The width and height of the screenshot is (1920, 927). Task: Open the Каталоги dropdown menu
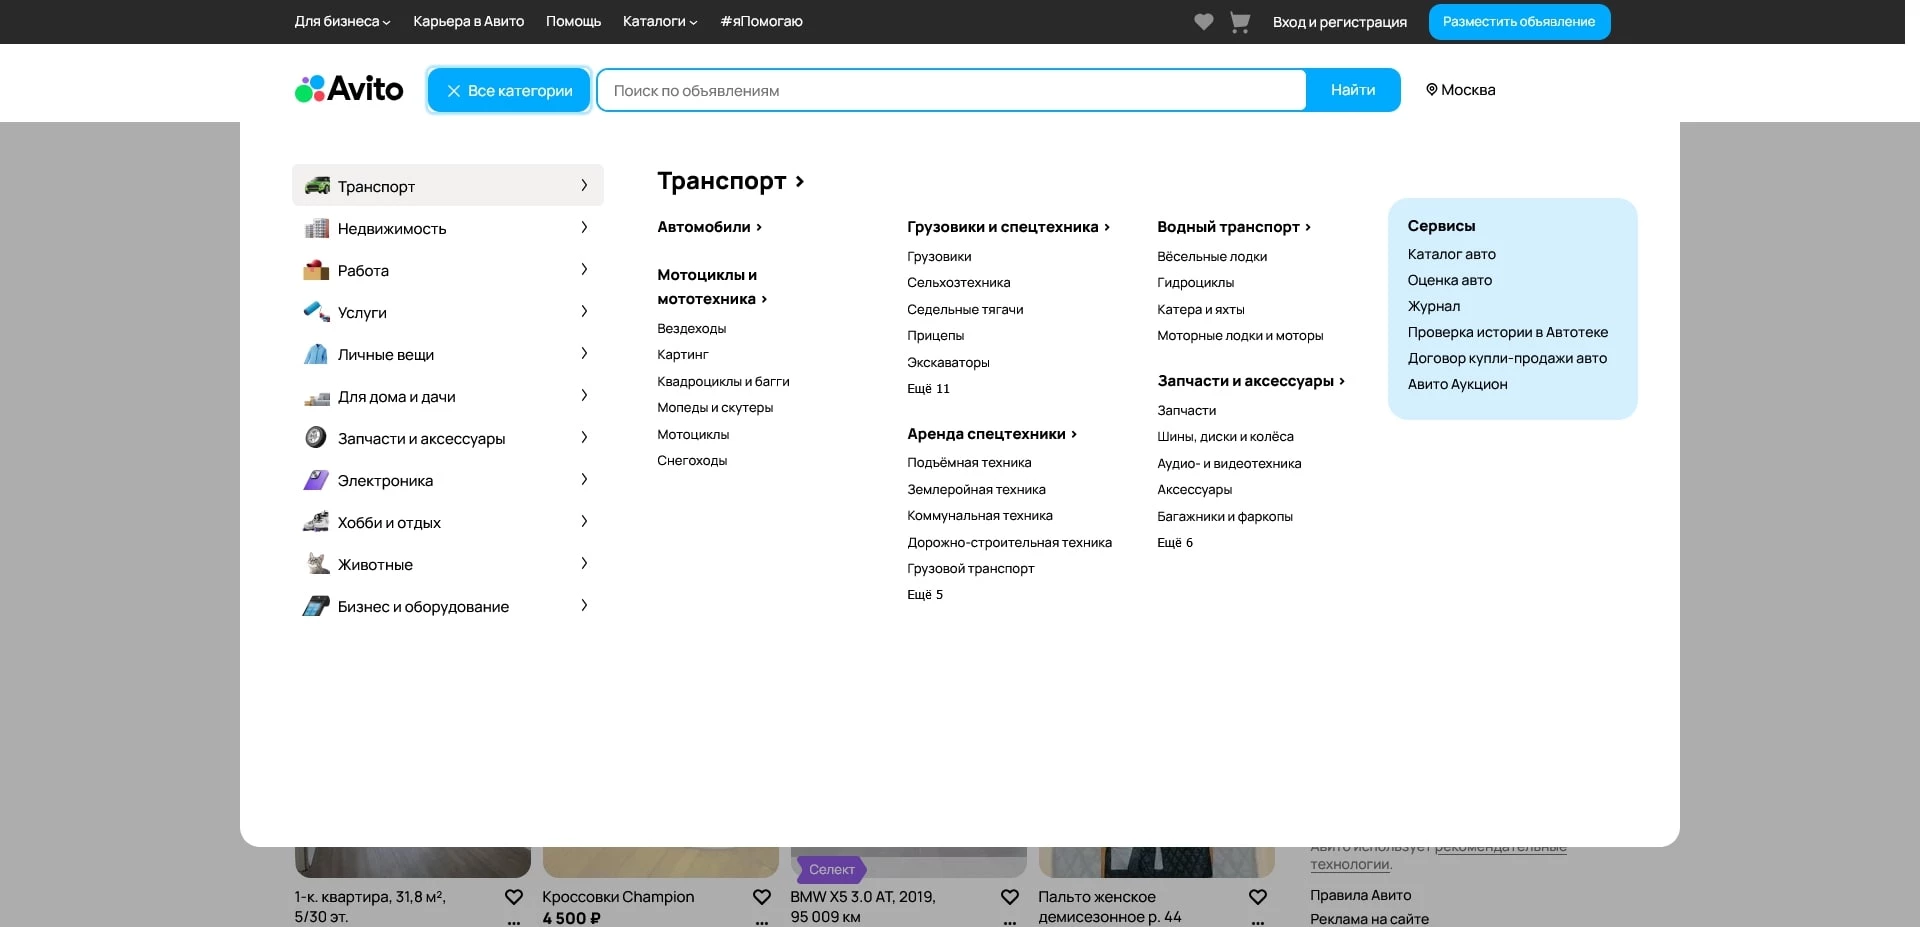click(x=659, y=22)
